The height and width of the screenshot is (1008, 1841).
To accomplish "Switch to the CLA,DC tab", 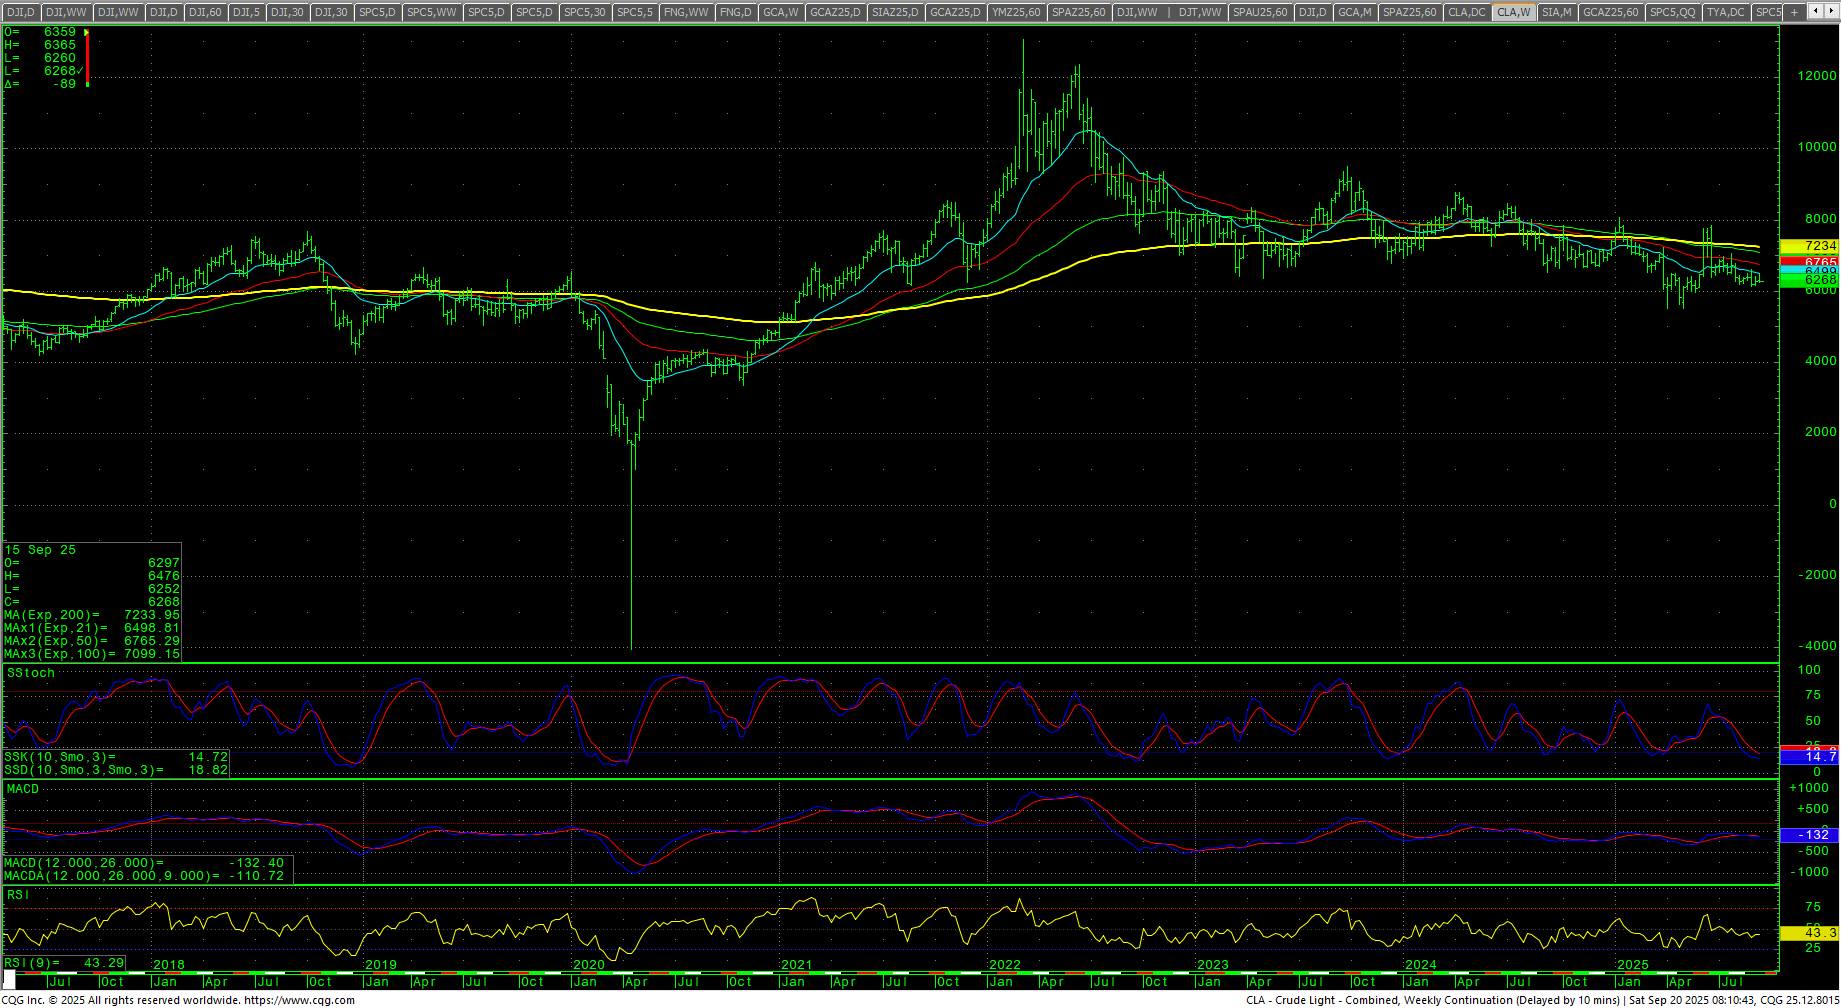I will (1467, 12).
